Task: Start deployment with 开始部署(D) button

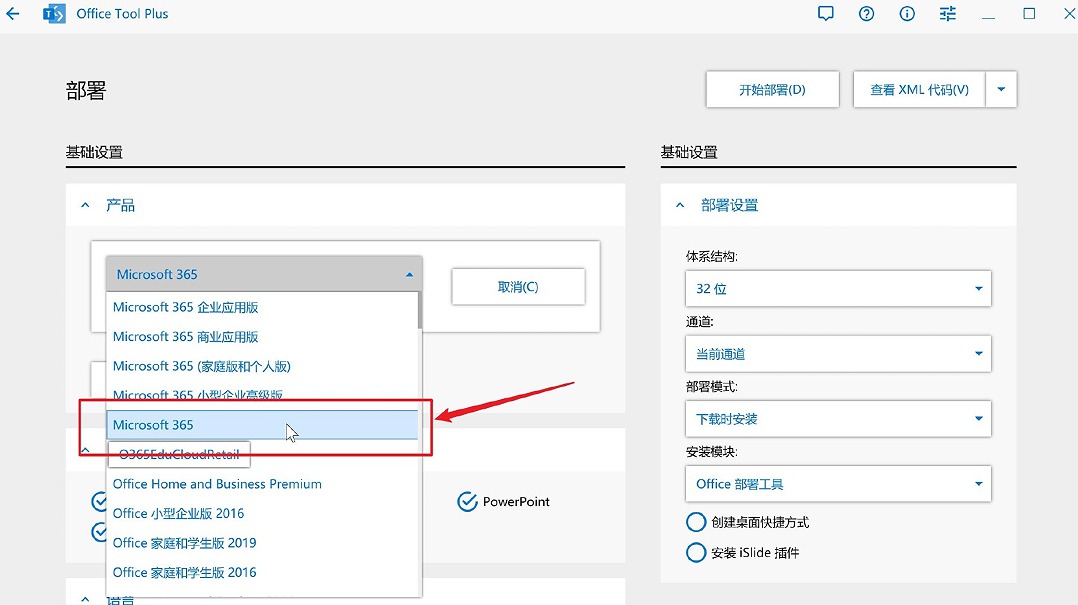Action: [772, 89]
